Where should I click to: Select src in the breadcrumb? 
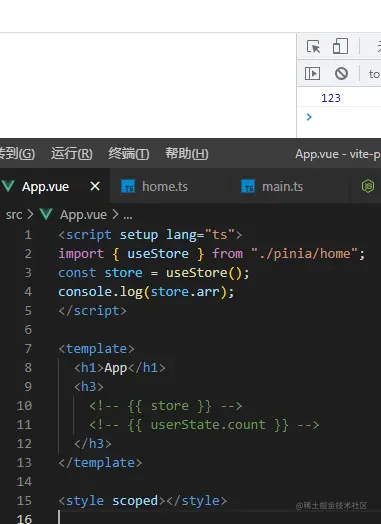click(x=14, y=215)
